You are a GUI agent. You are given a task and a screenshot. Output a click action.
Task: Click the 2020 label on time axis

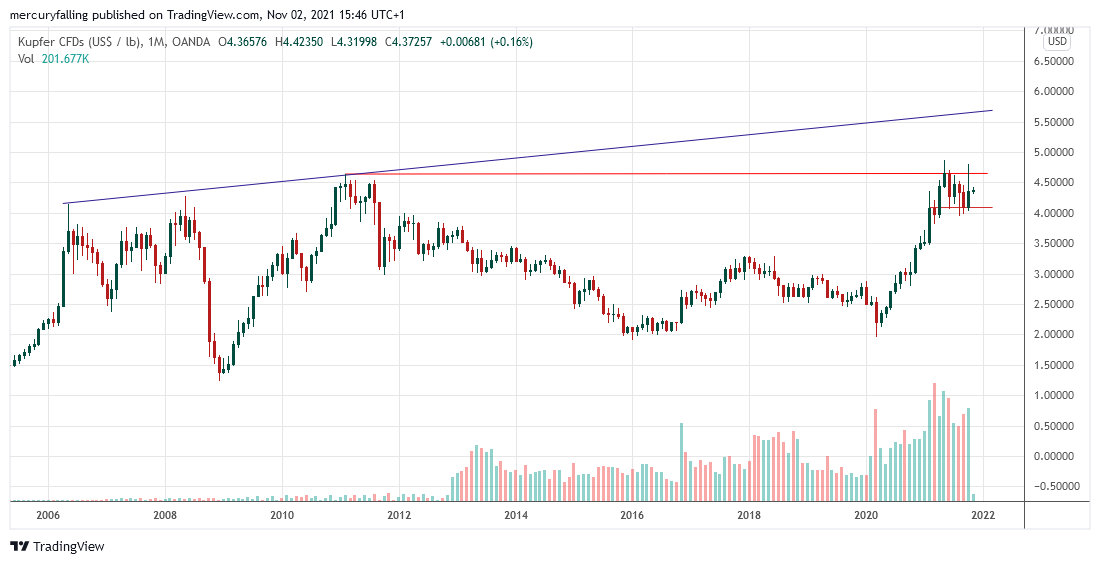[866, 515]
